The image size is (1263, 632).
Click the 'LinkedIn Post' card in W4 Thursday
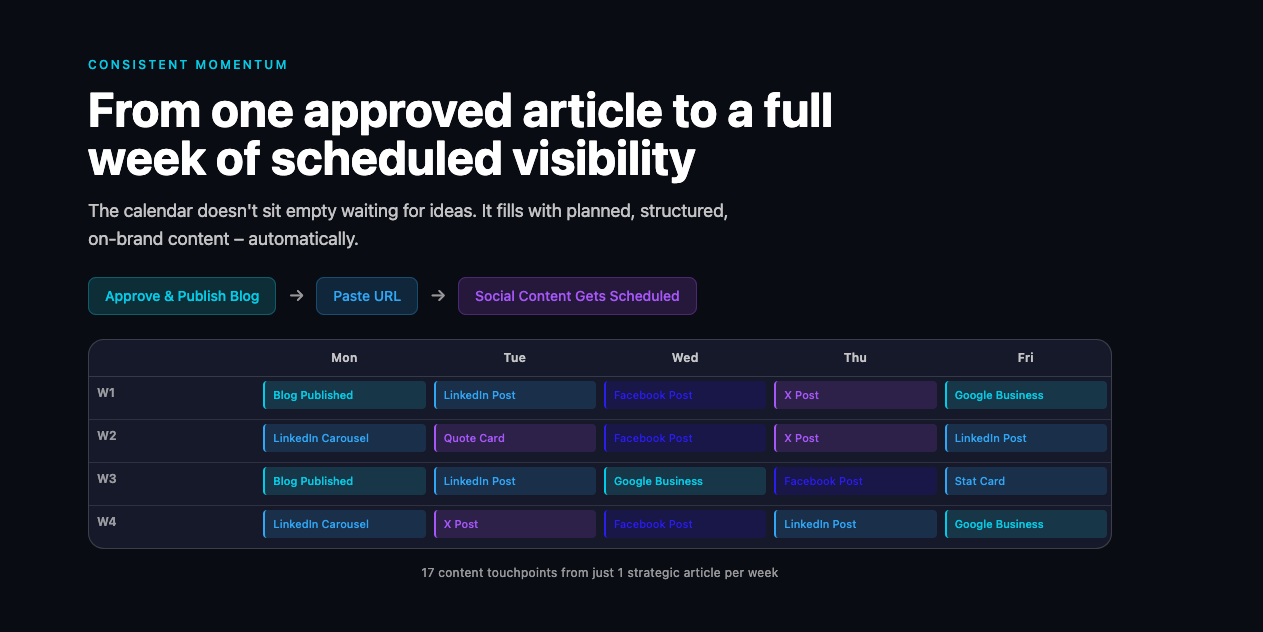pyautogui.click(x=854, y=523)
